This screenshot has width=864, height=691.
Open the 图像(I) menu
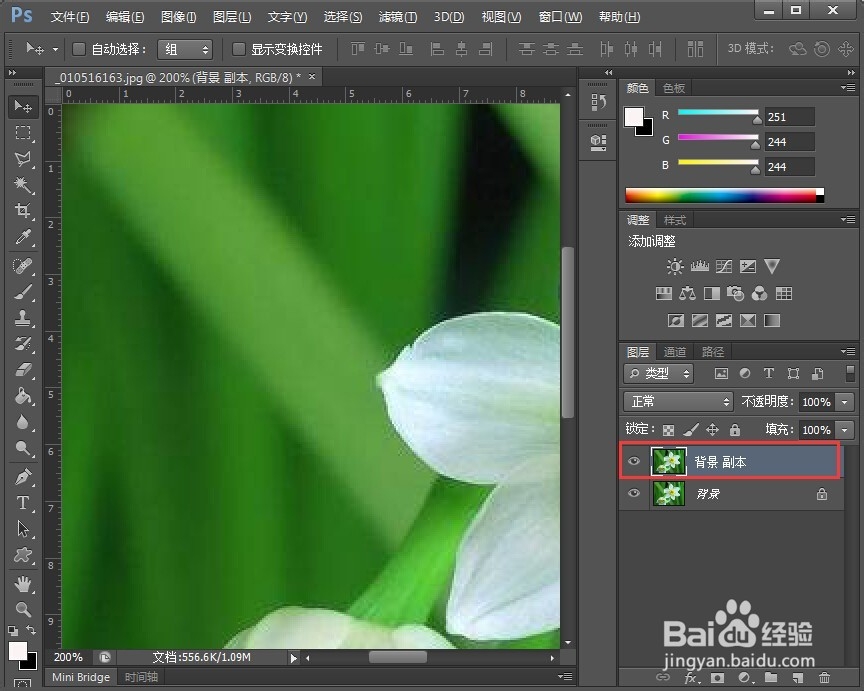179,17
